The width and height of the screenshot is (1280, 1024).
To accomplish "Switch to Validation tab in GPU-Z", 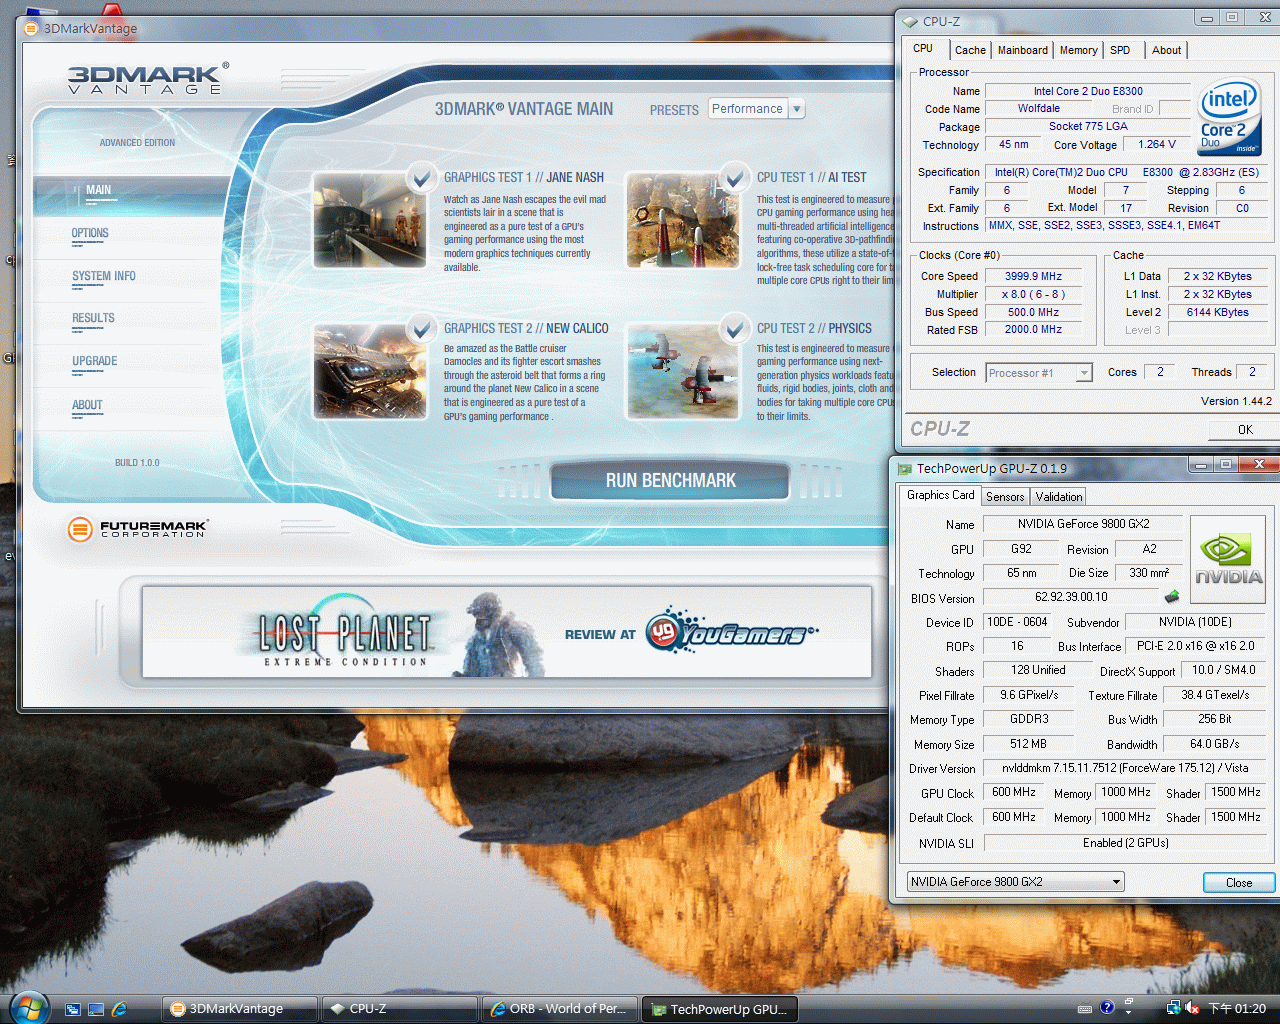I will pos(1058,497).
